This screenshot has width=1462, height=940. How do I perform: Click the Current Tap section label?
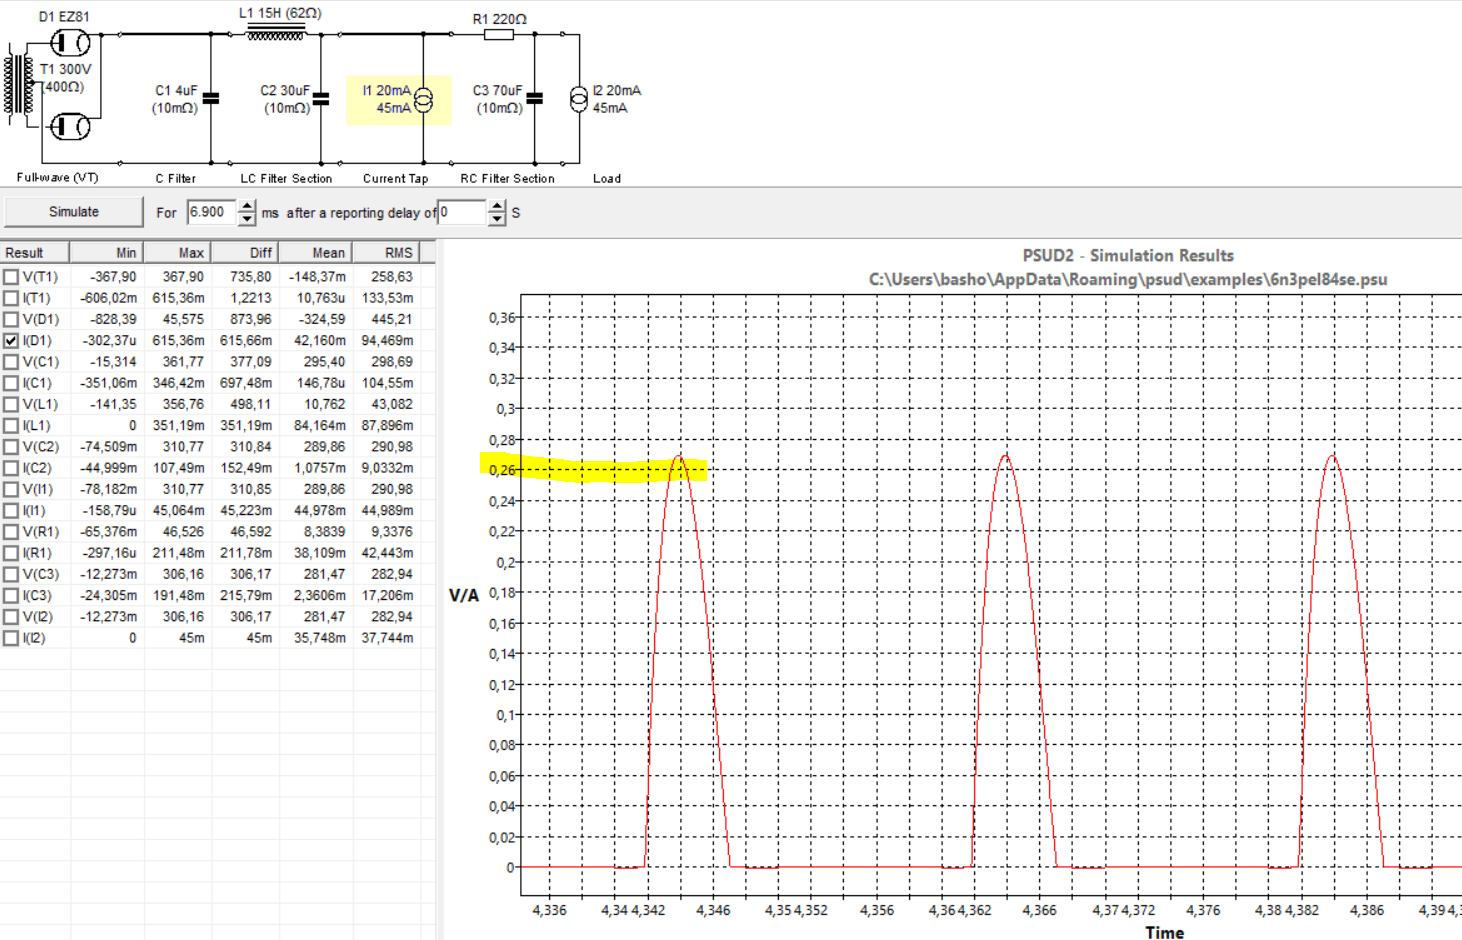395,179
